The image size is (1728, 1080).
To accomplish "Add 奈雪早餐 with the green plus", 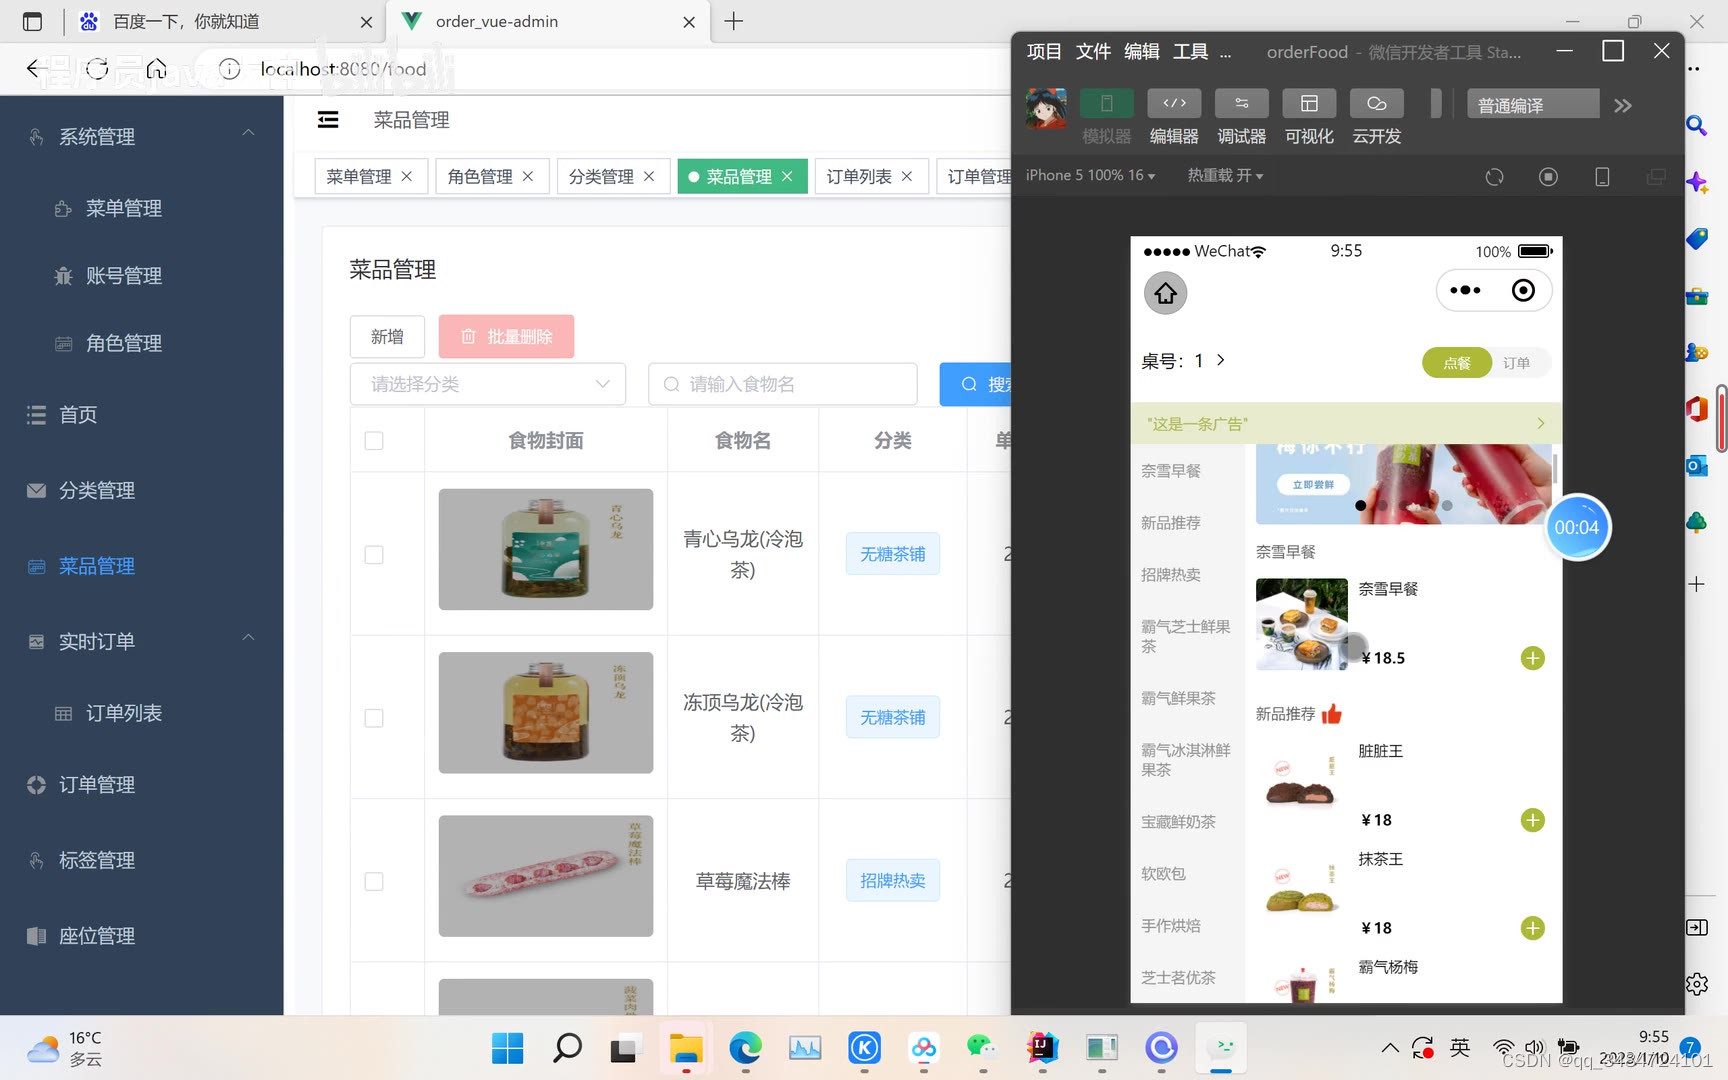I will pos(1532,658).
